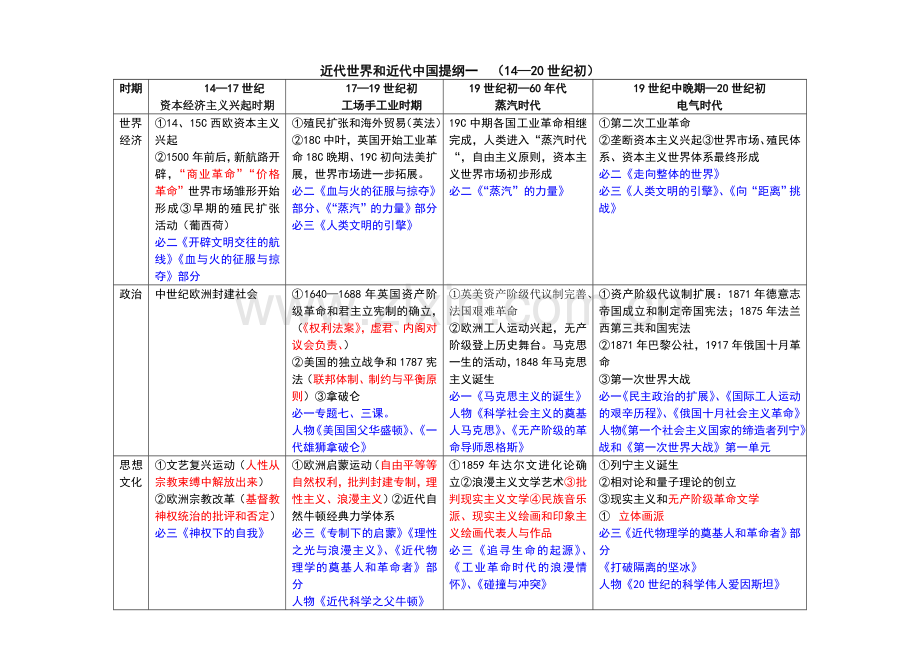This screenshot has height=651, width=920.
Task: Select the 思想文化 row label
Action: point(130,474)
